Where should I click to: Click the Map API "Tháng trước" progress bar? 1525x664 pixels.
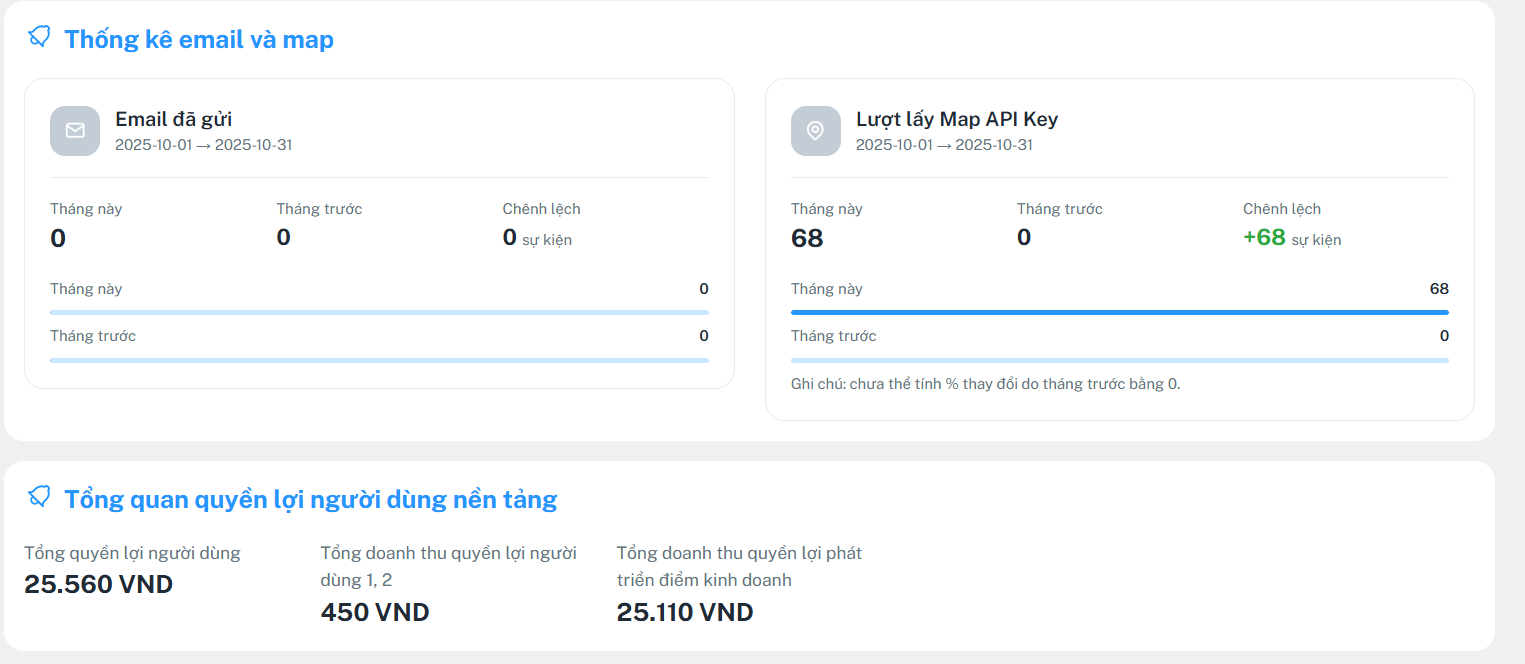(x=1119, y=360)
